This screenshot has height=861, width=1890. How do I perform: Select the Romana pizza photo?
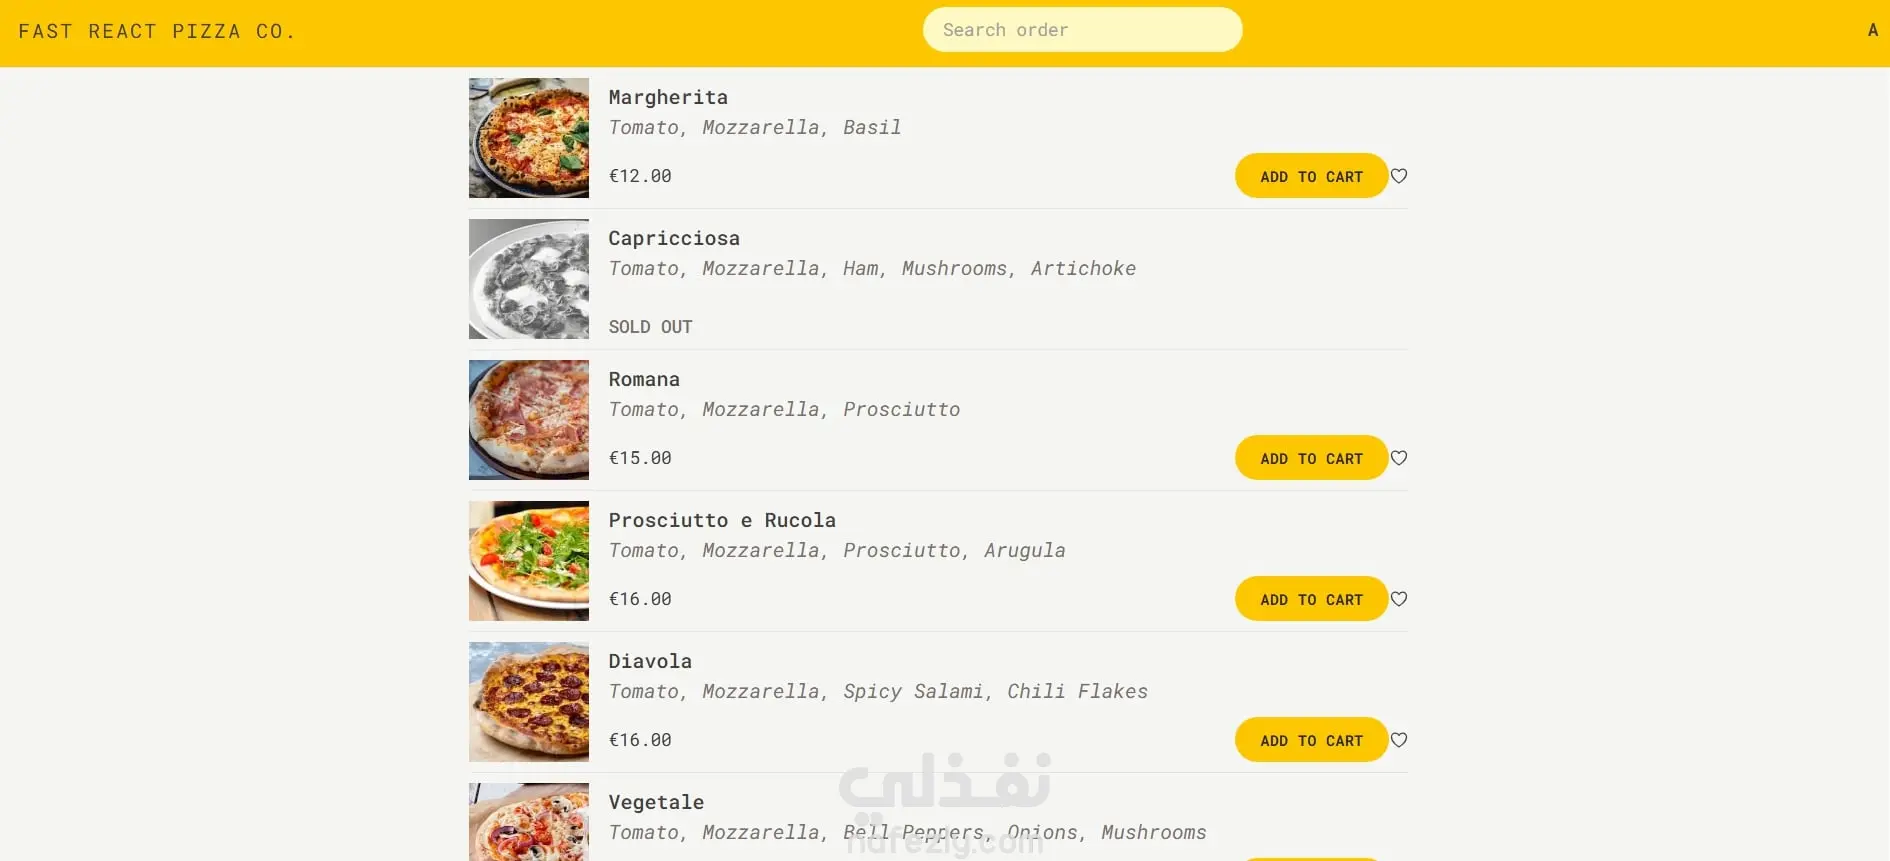(x=529, y=420)
